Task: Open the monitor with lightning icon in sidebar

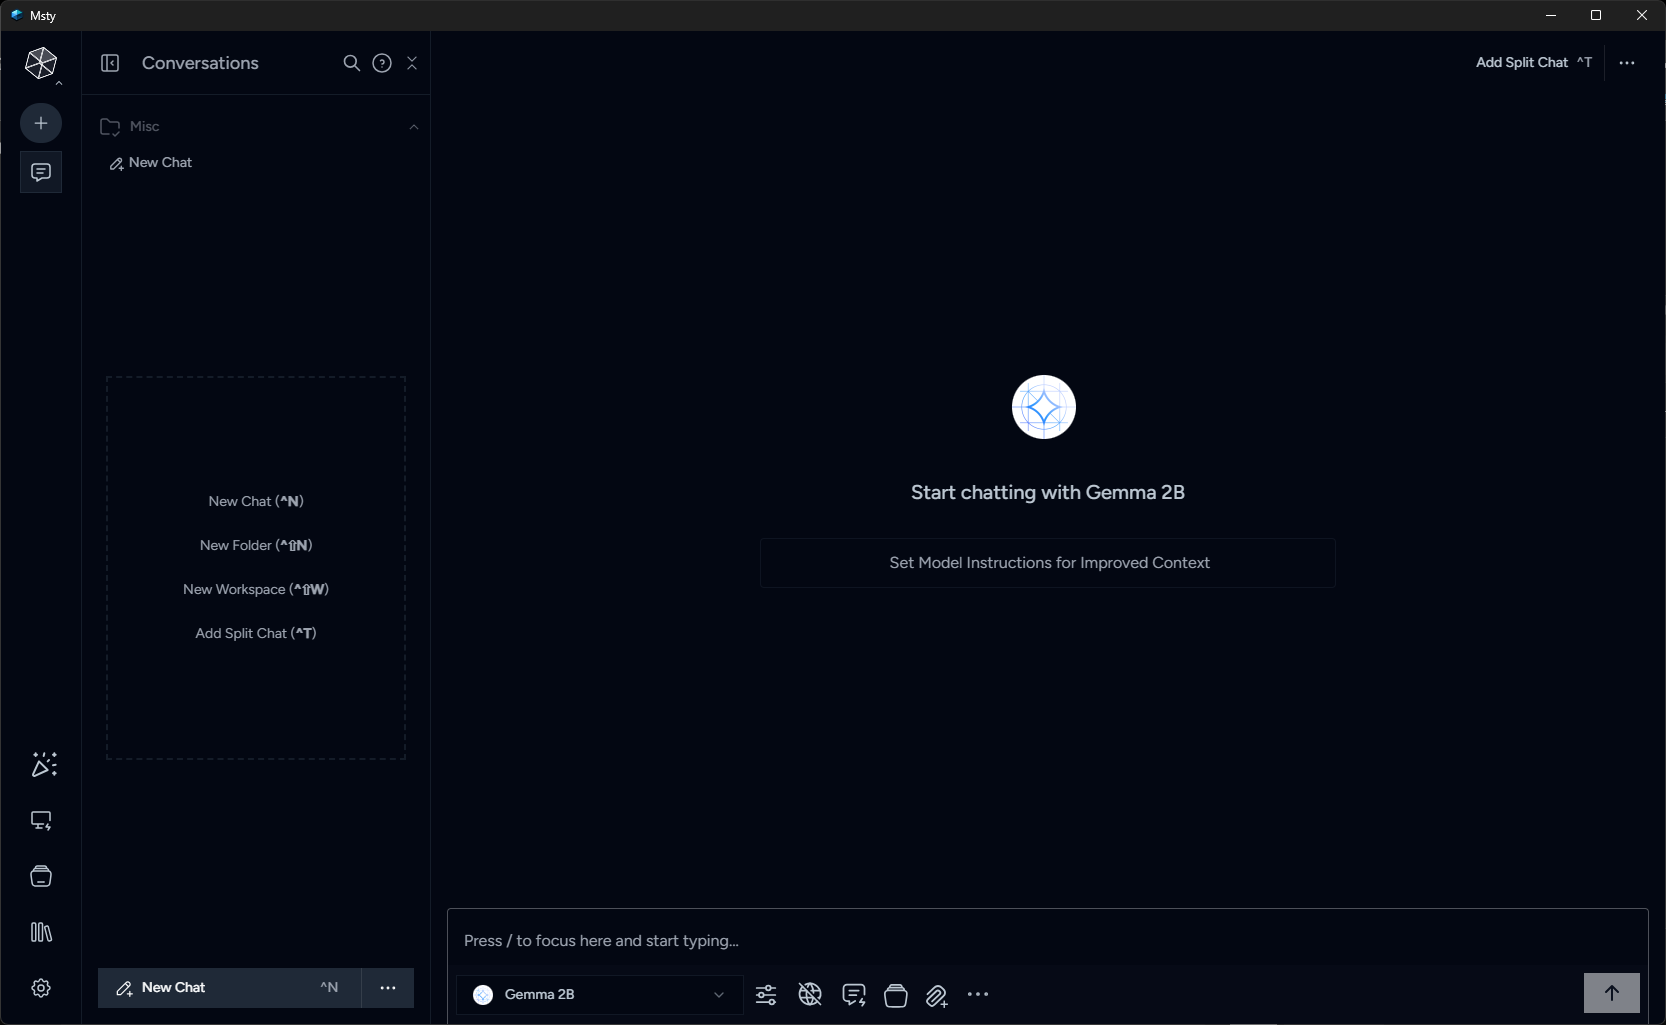Action: [41, 821]
